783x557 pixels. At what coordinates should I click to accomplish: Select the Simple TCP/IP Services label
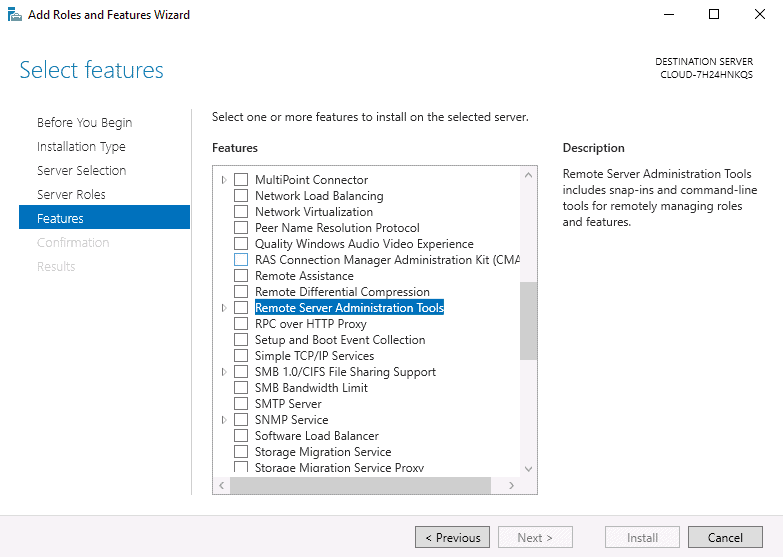pyautogui.click(x=314, y=355)
